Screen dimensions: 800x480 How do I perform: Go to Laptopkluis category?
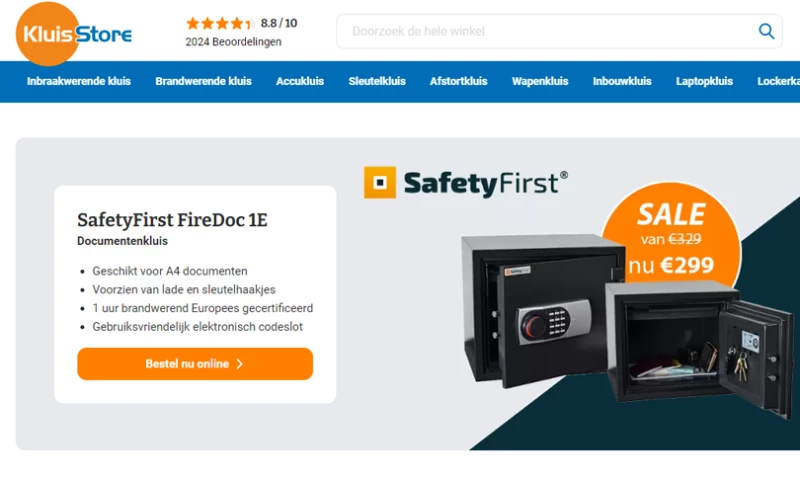[704, 81]
